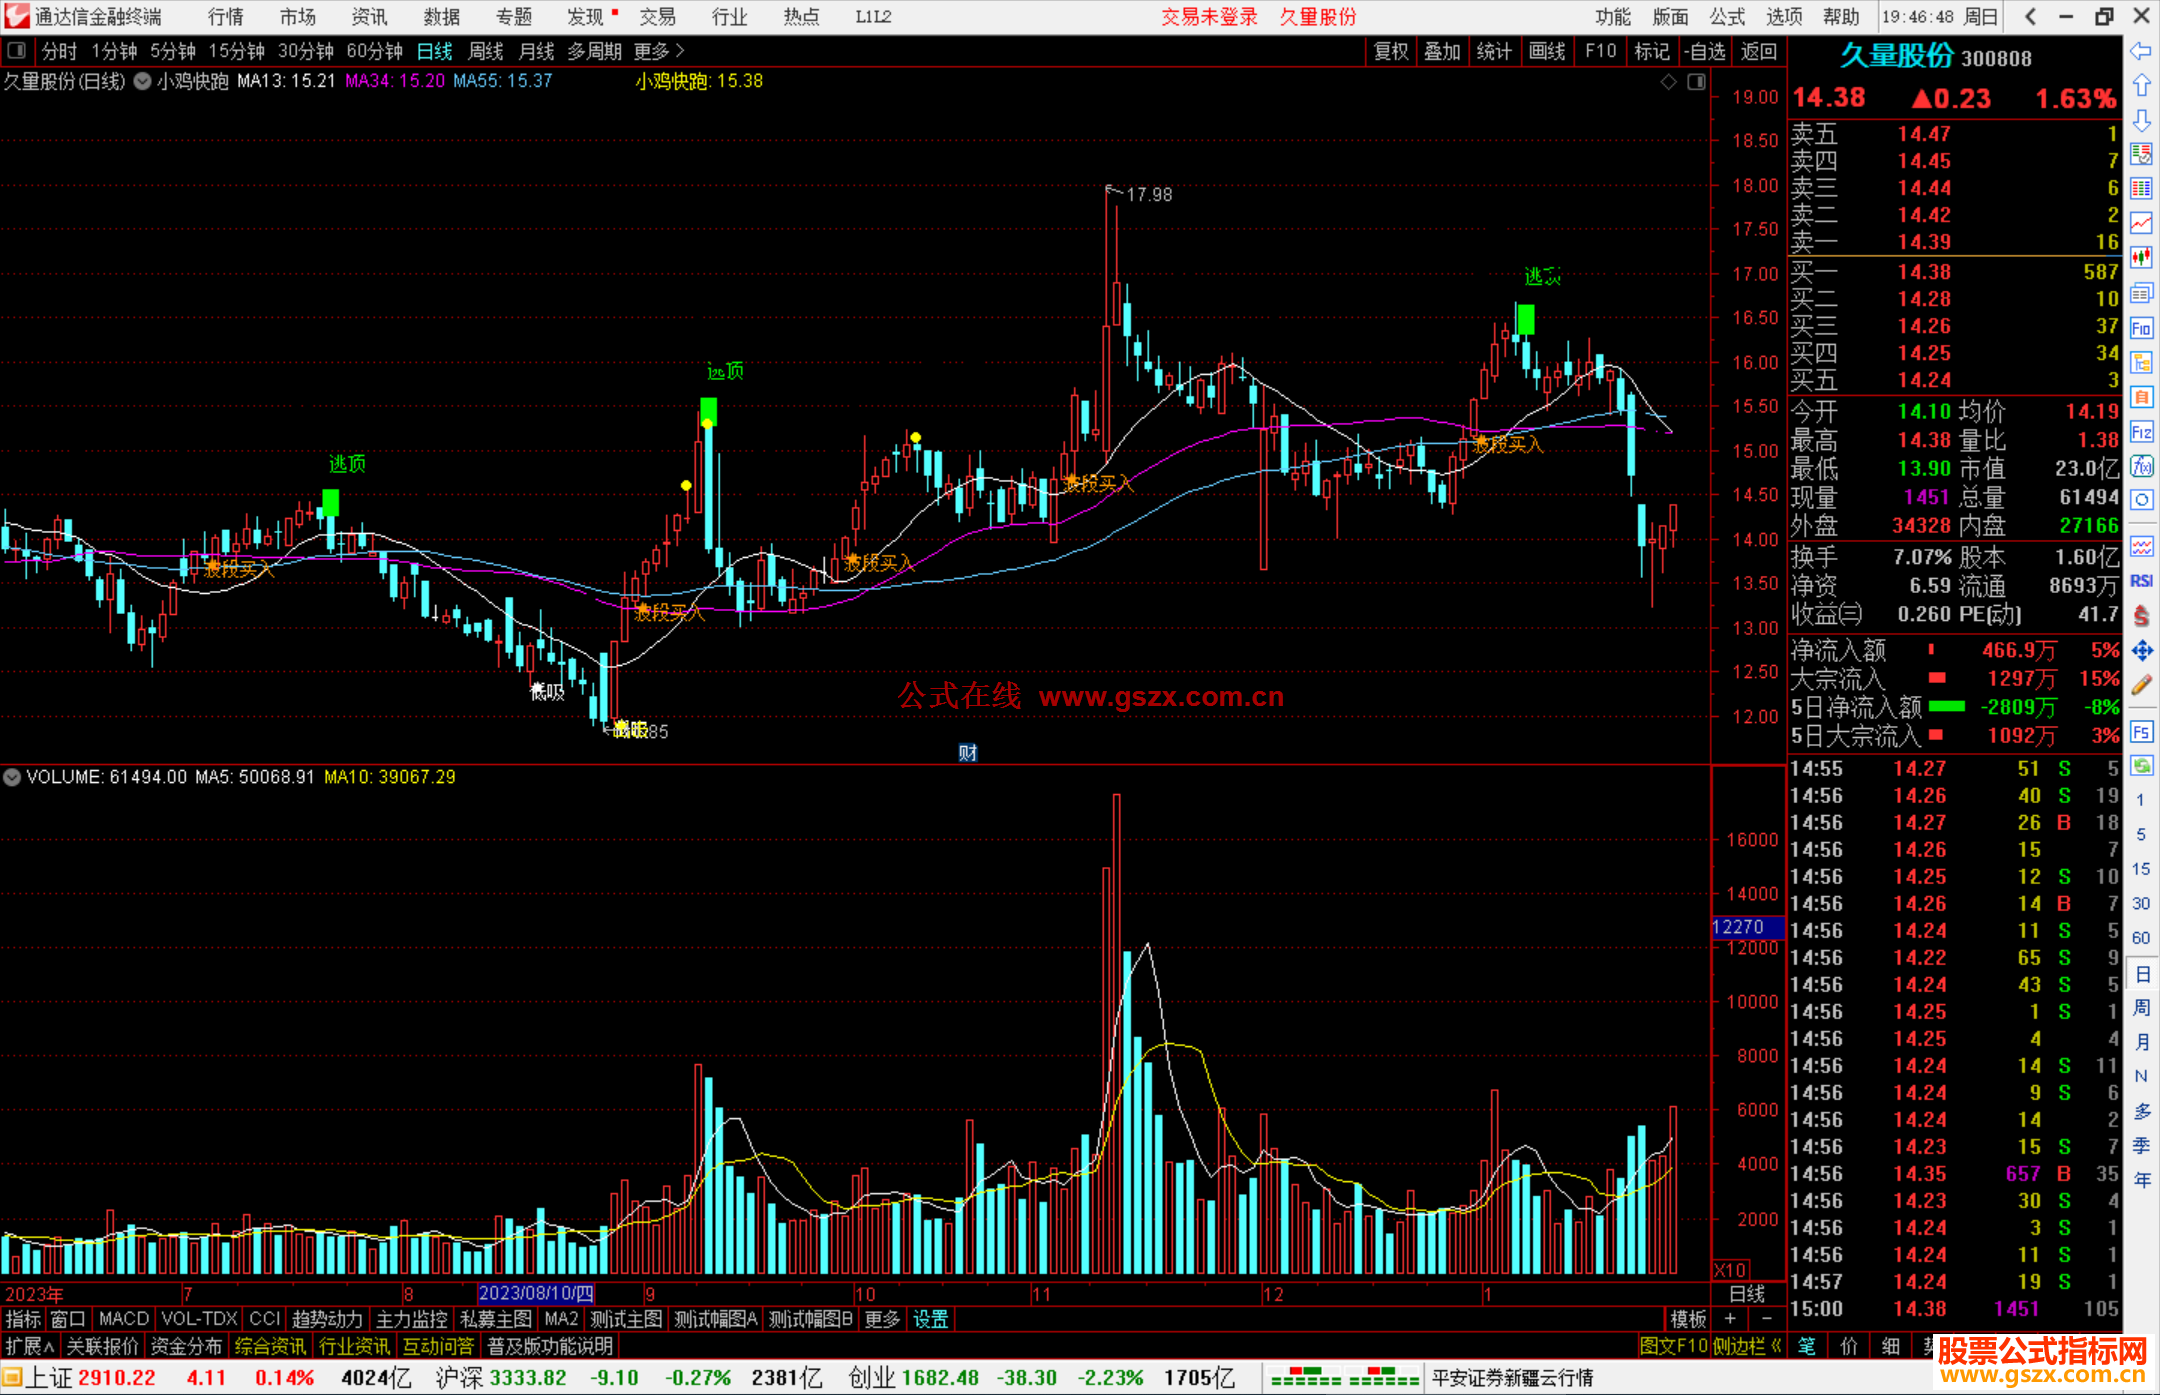Screen dimensions: 2160x1395
Task: Collapse the sidebar via 侧边栏 button
Action: (1746, 1346)
